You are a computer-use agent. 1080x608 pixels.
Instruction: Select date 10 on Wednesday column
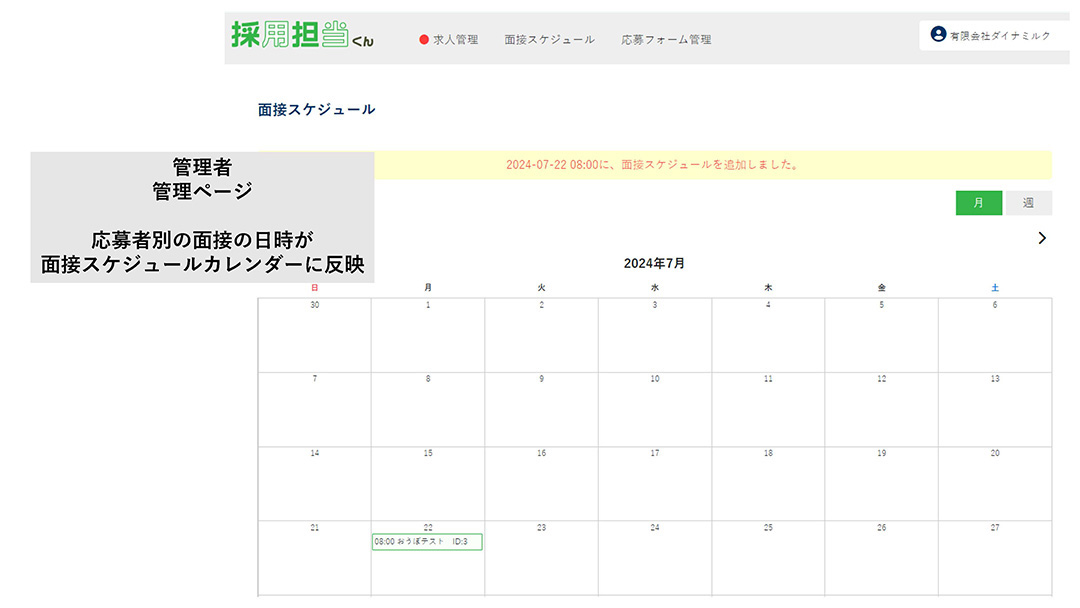coord(655,379)
